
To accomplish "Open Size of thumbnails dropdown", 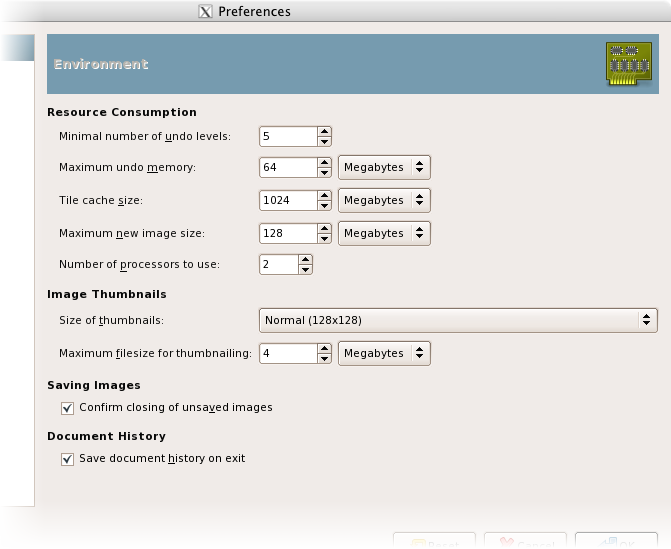I will point(458,320).
